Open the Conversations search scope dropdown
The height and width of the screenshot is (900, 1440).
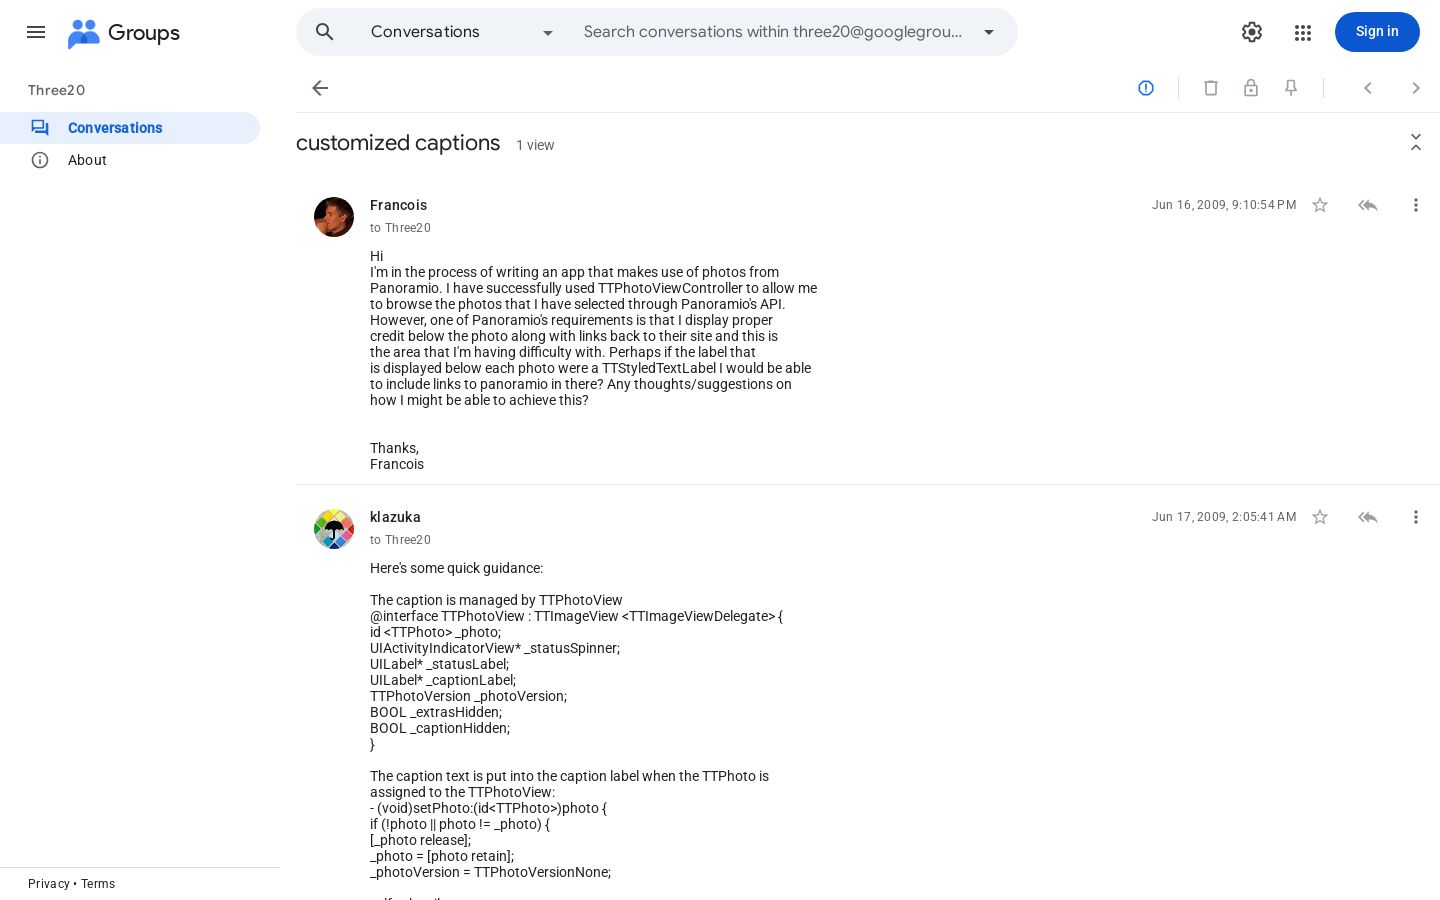coord(463,32)
